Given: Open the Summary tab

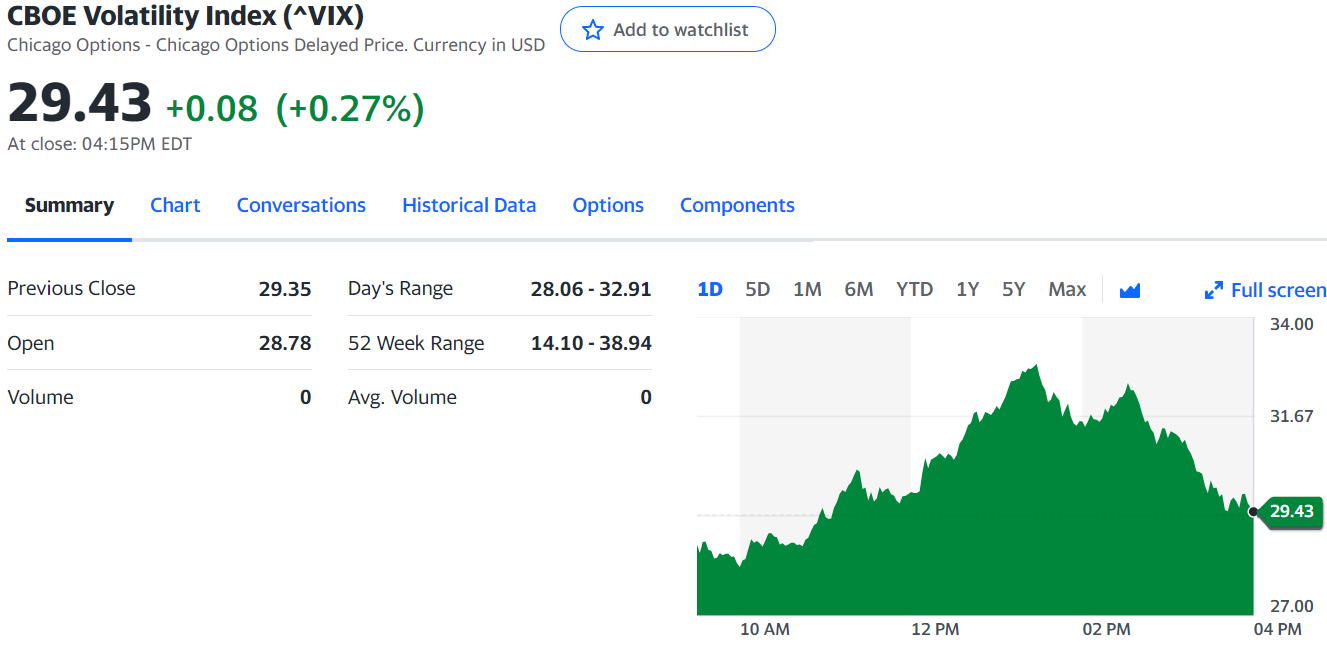Looking at the screenshot, I should click(x=69, y=205).
